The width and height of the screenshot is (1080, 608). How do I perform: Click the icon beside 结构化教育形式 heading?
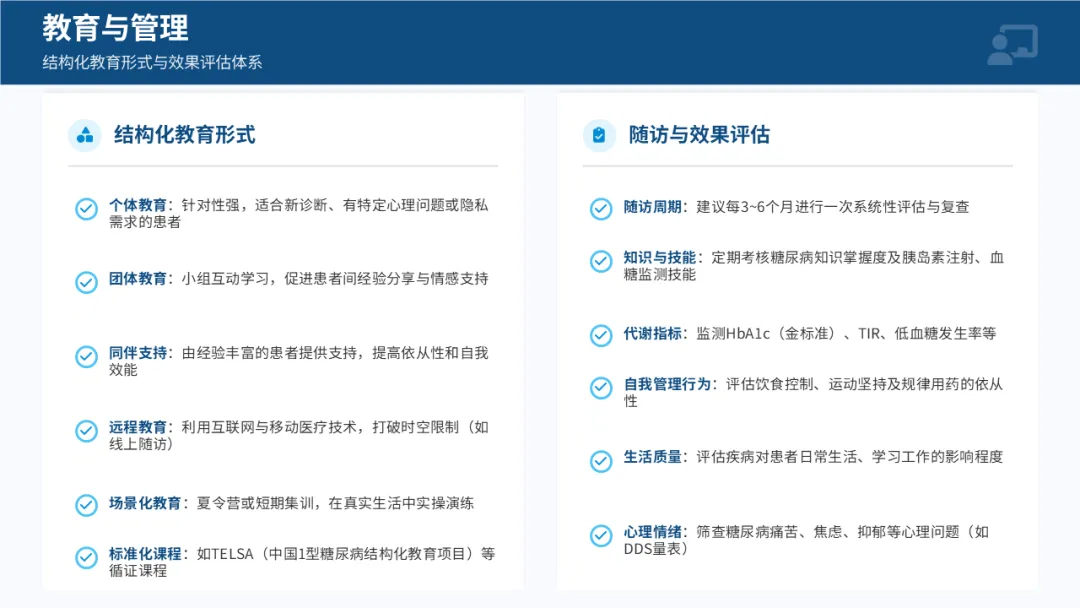[x=85, y=135]
